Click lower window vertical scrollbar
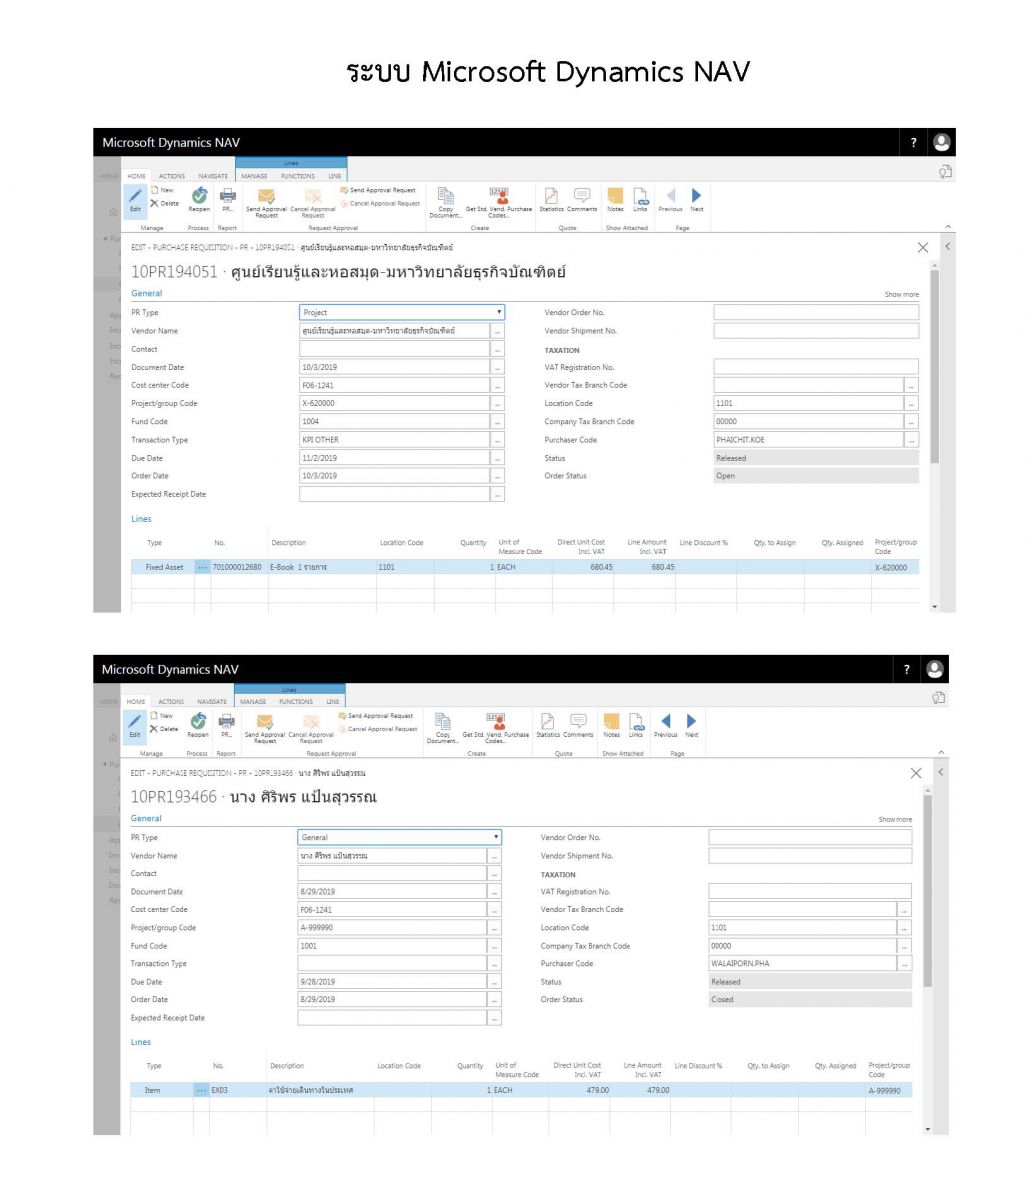 pos(928,890)
